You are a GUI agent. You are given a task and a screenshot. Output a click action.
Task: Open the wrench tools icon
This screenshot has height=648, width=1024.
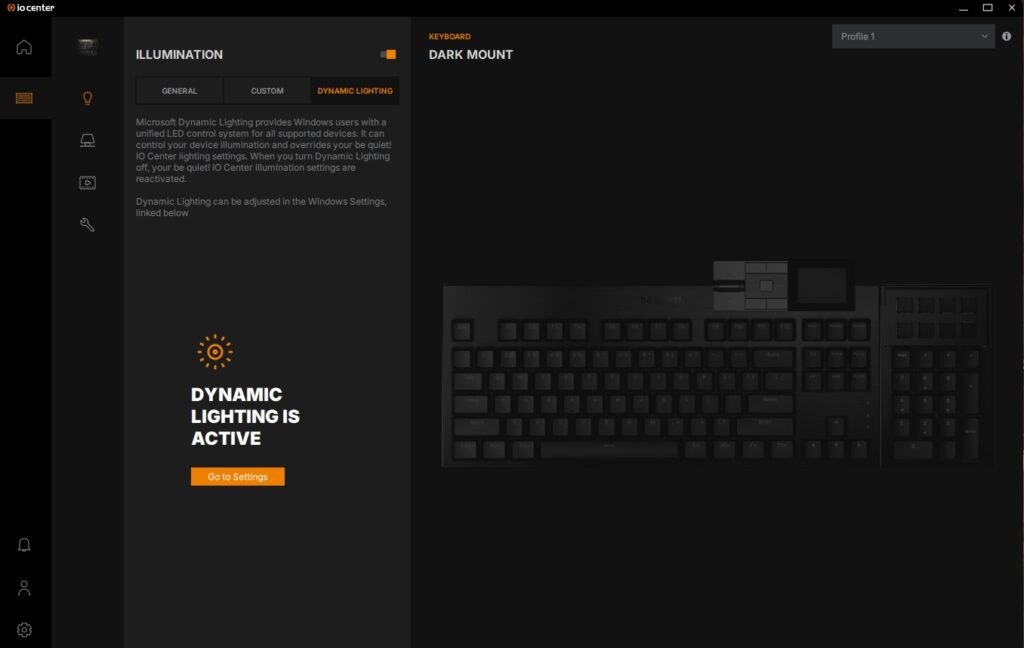88,225
